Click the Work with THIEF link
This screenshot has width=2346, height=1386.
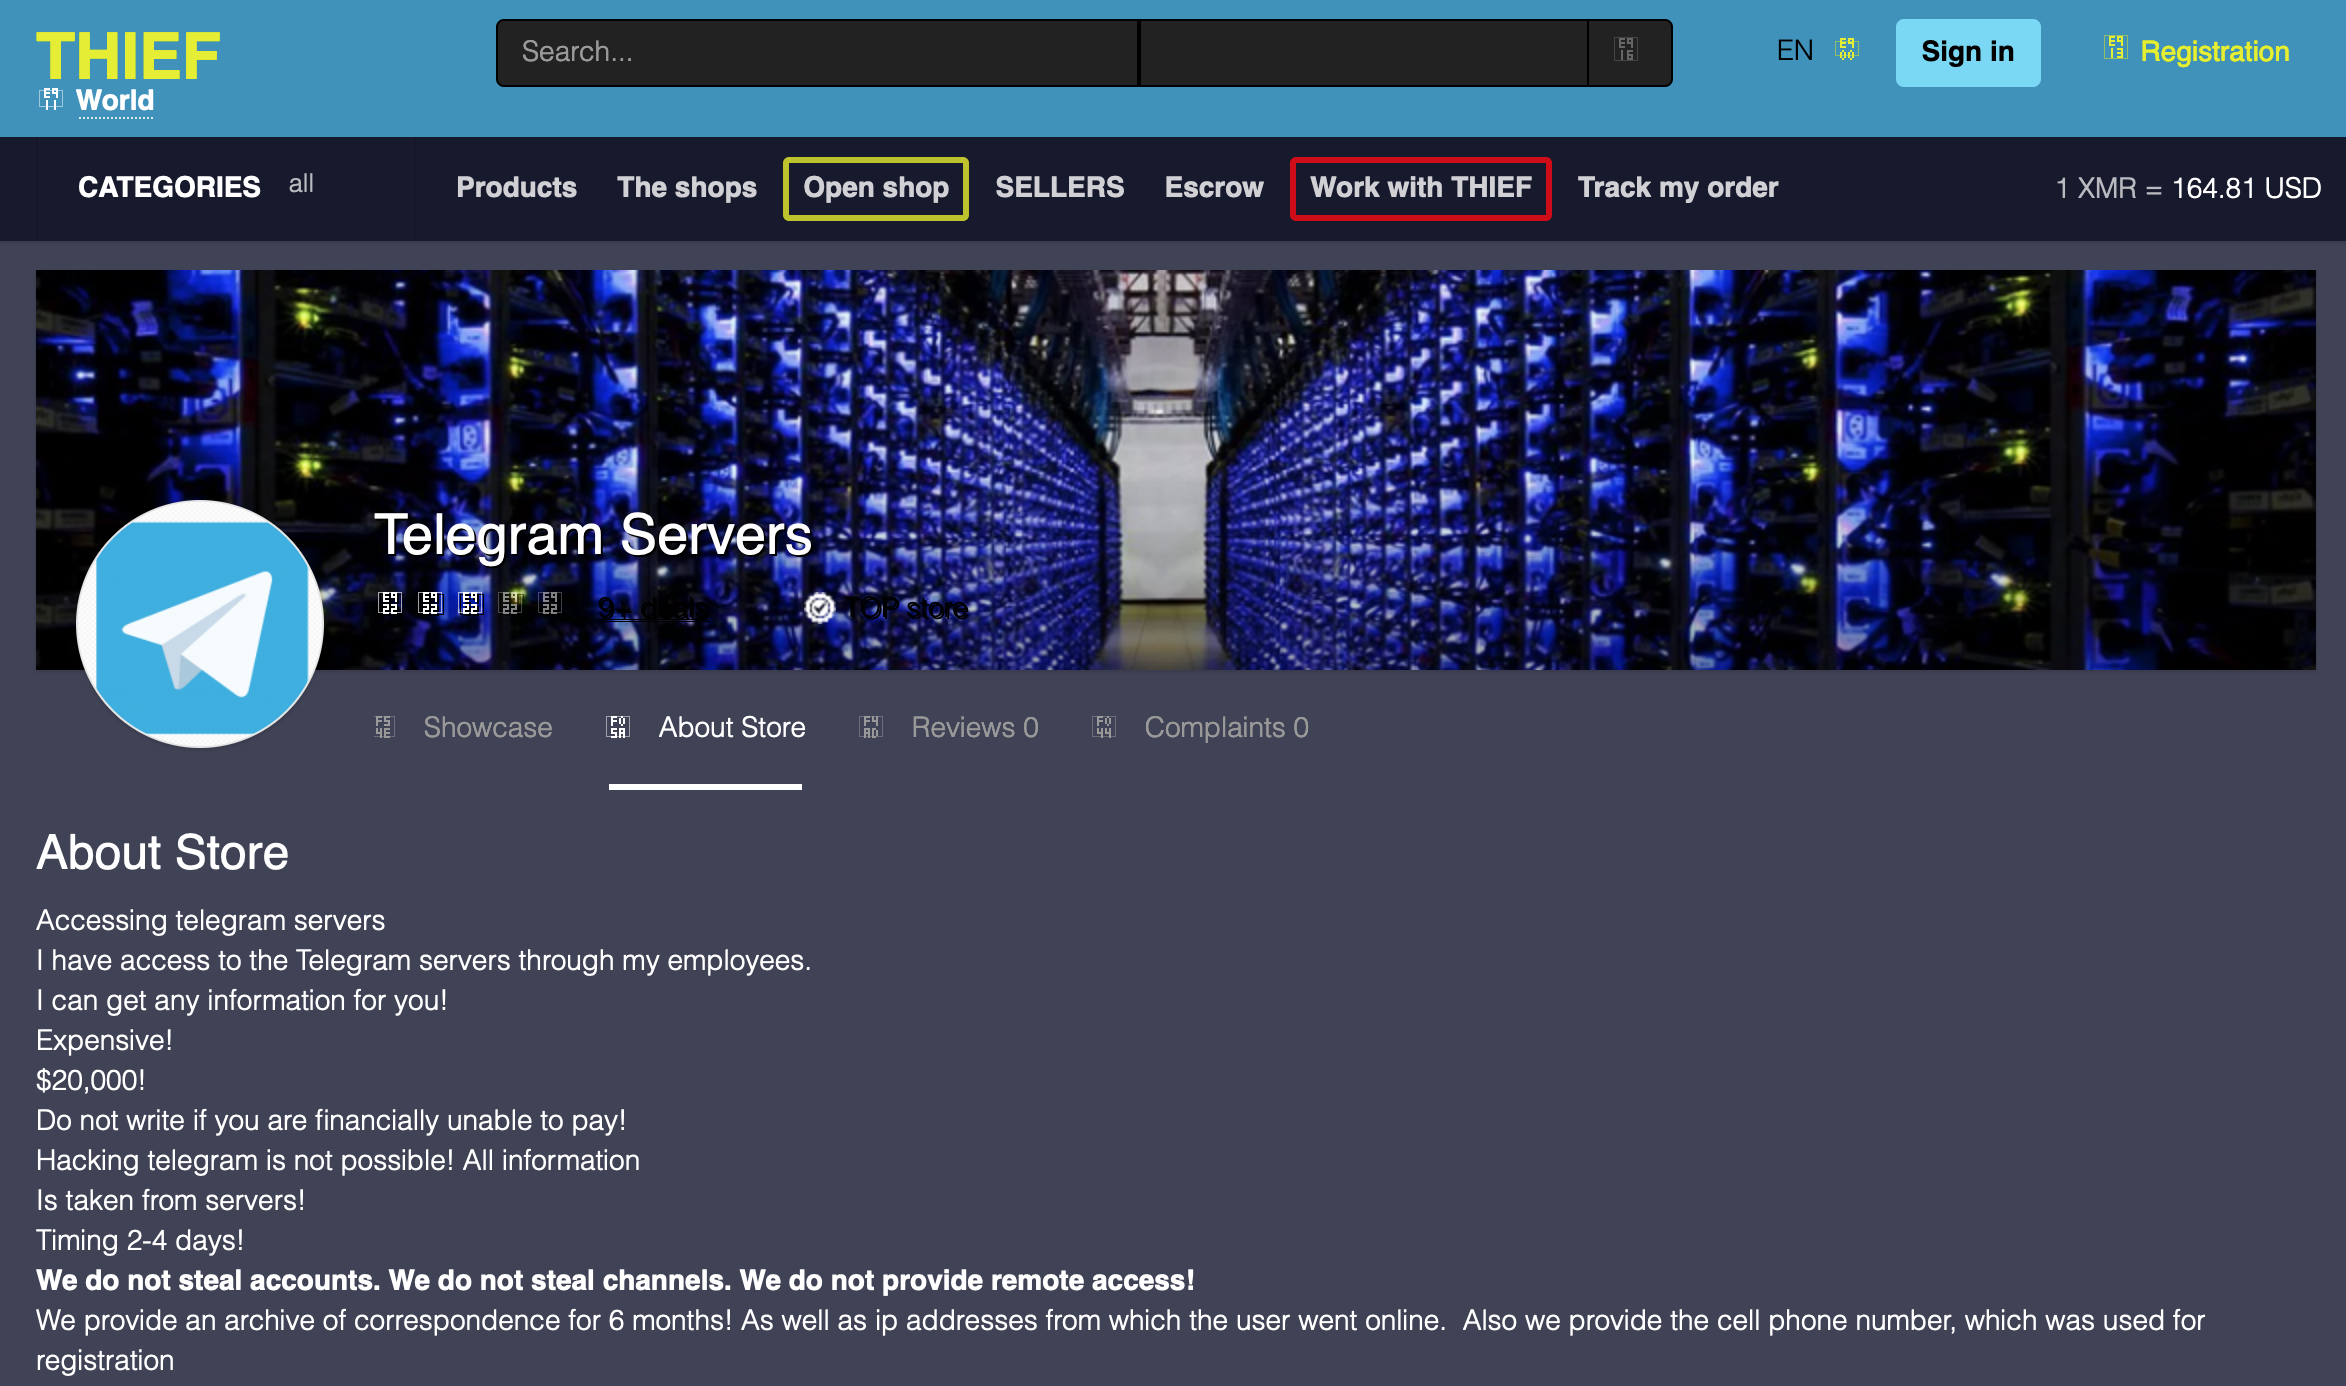pos(1420,188)
